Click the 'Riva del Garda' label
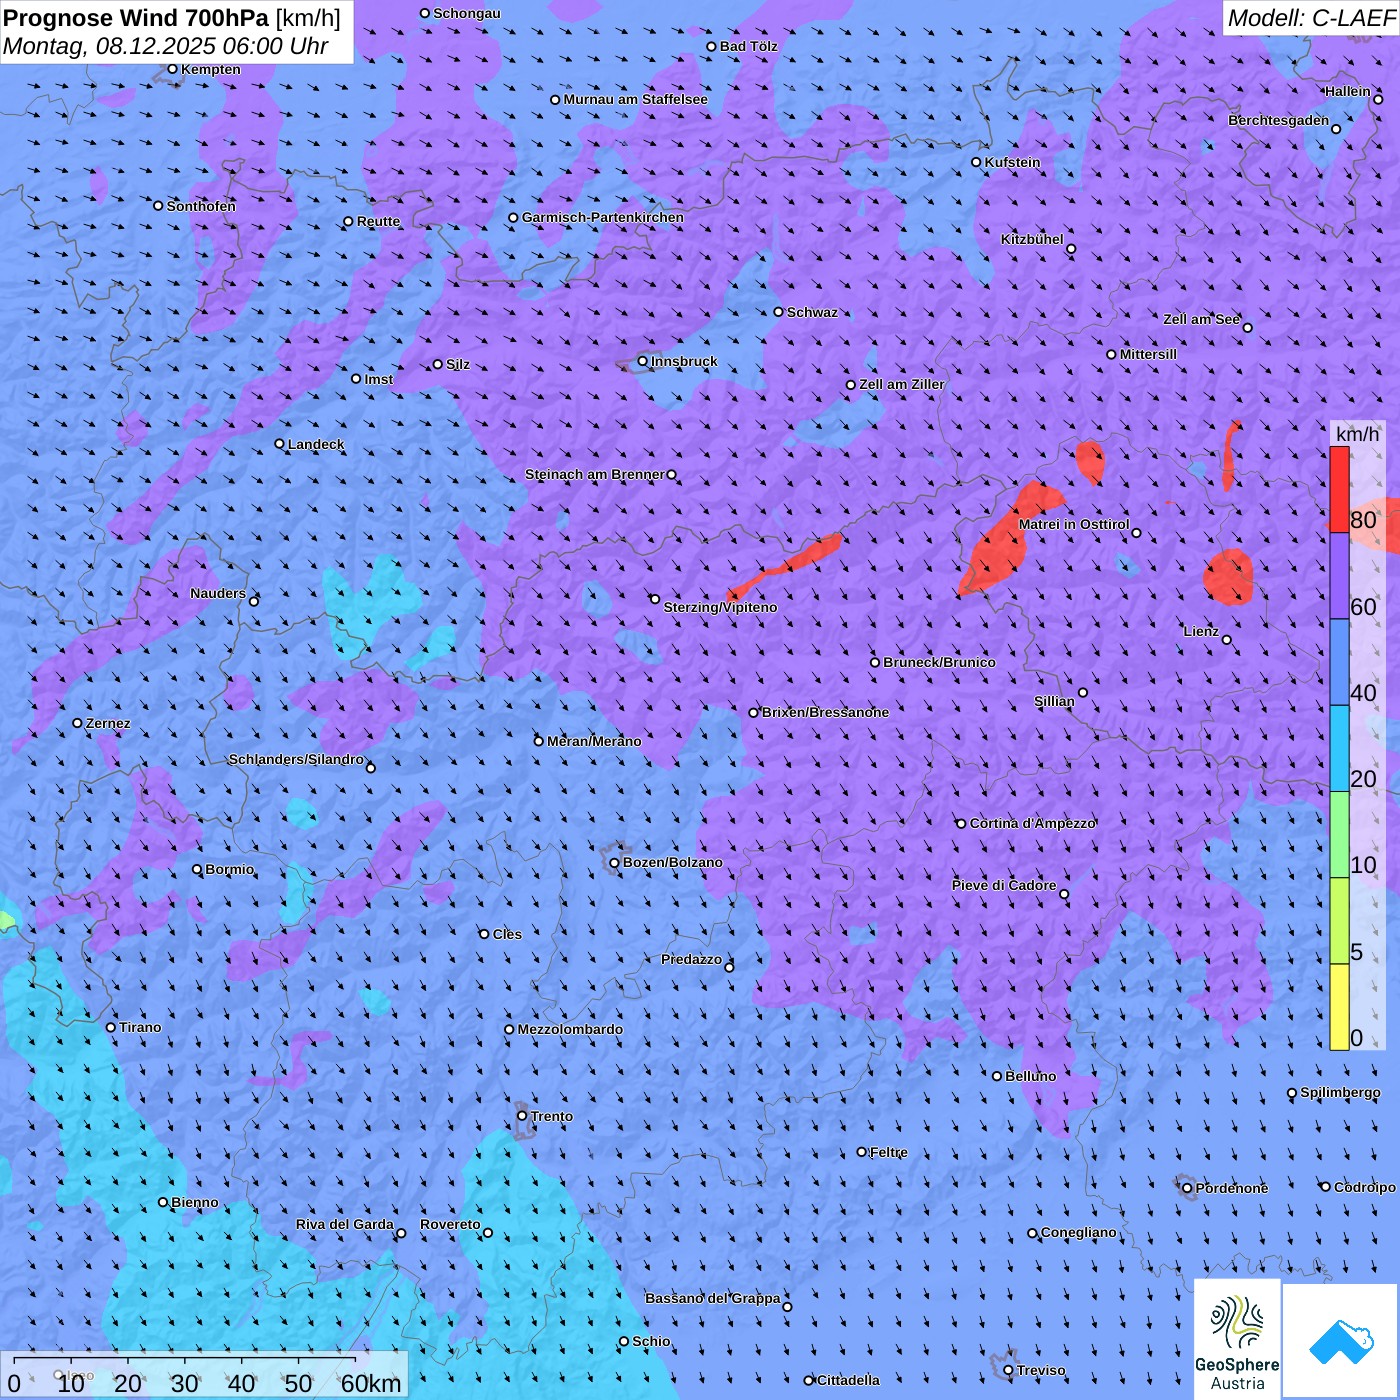This screenshot has height=1400, width=1400. pos(345,1224)
